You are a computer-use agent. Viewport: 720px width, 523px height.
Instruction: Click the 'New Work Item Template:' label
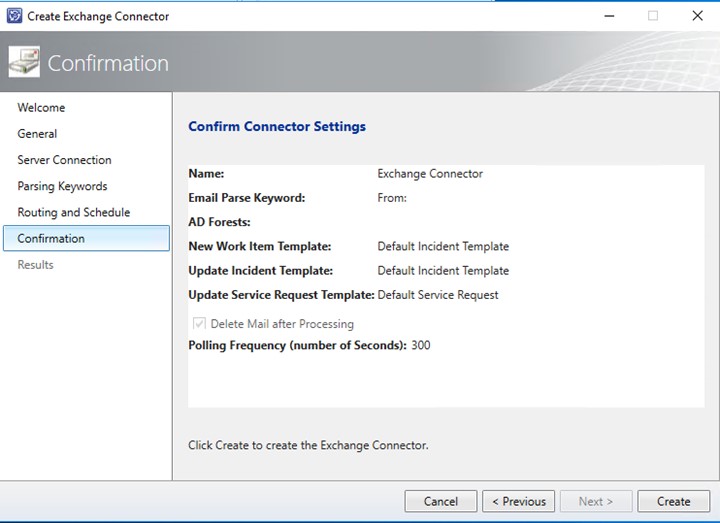(x=259, y=246)
